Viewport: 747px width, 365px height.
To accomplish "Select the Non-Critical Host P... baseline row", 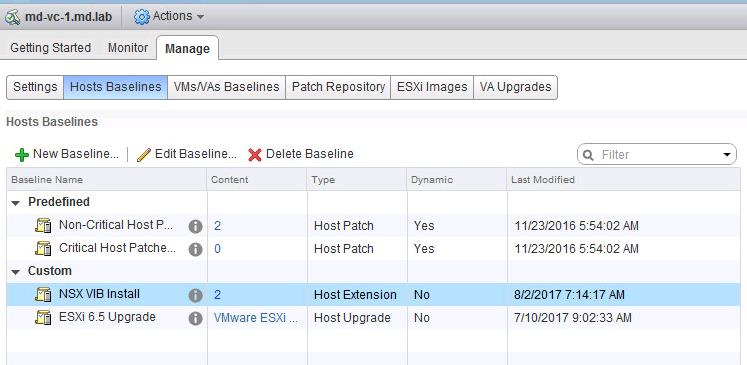I will click(374, 226).
